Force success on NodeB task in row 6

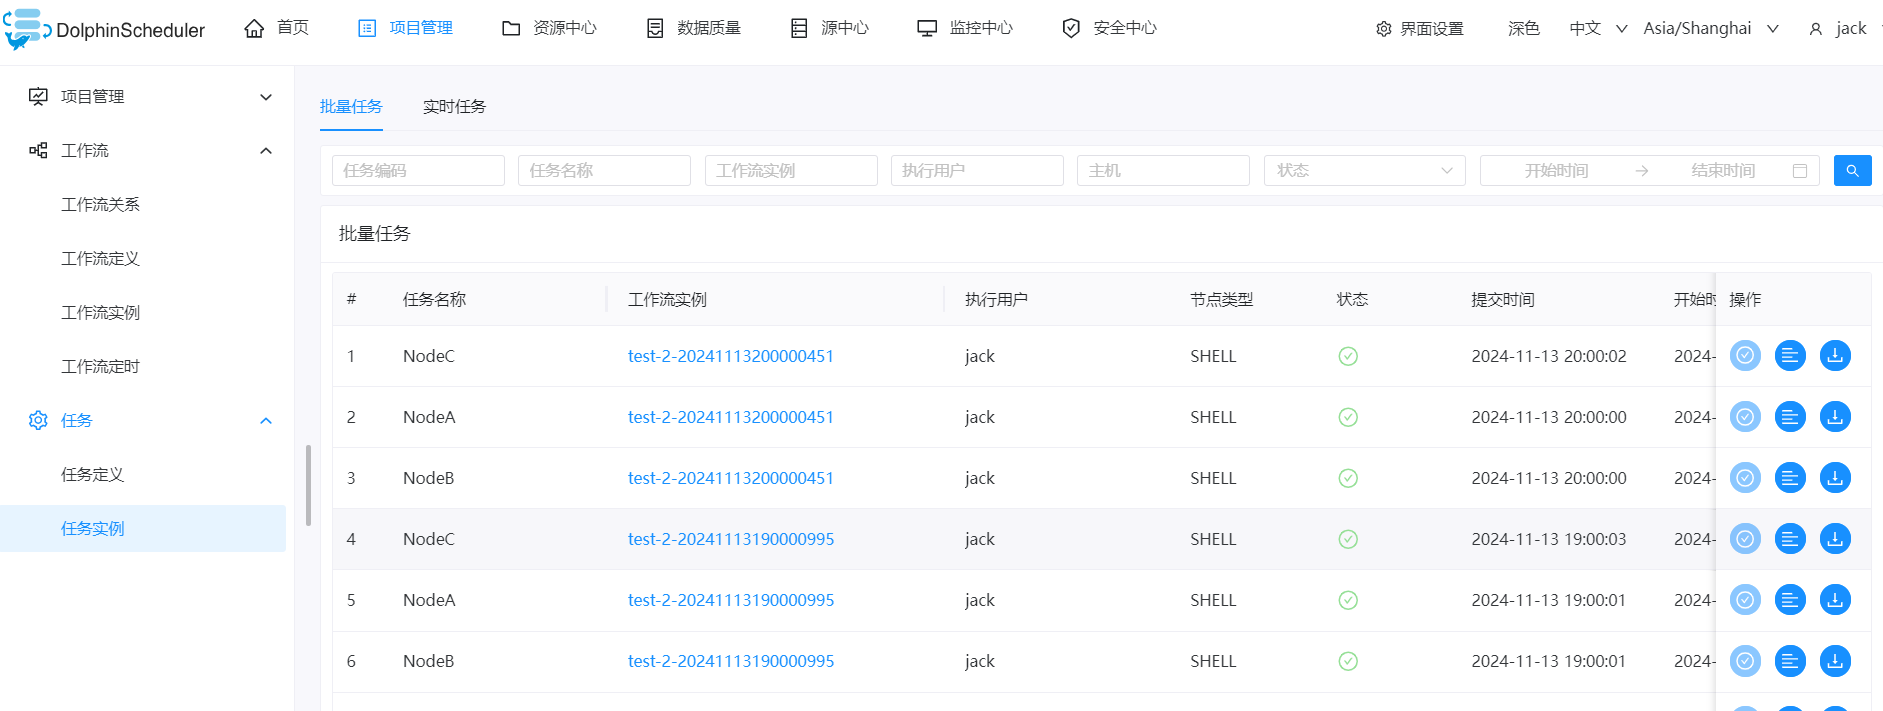pyautogui.click(x=1745, y=661)
